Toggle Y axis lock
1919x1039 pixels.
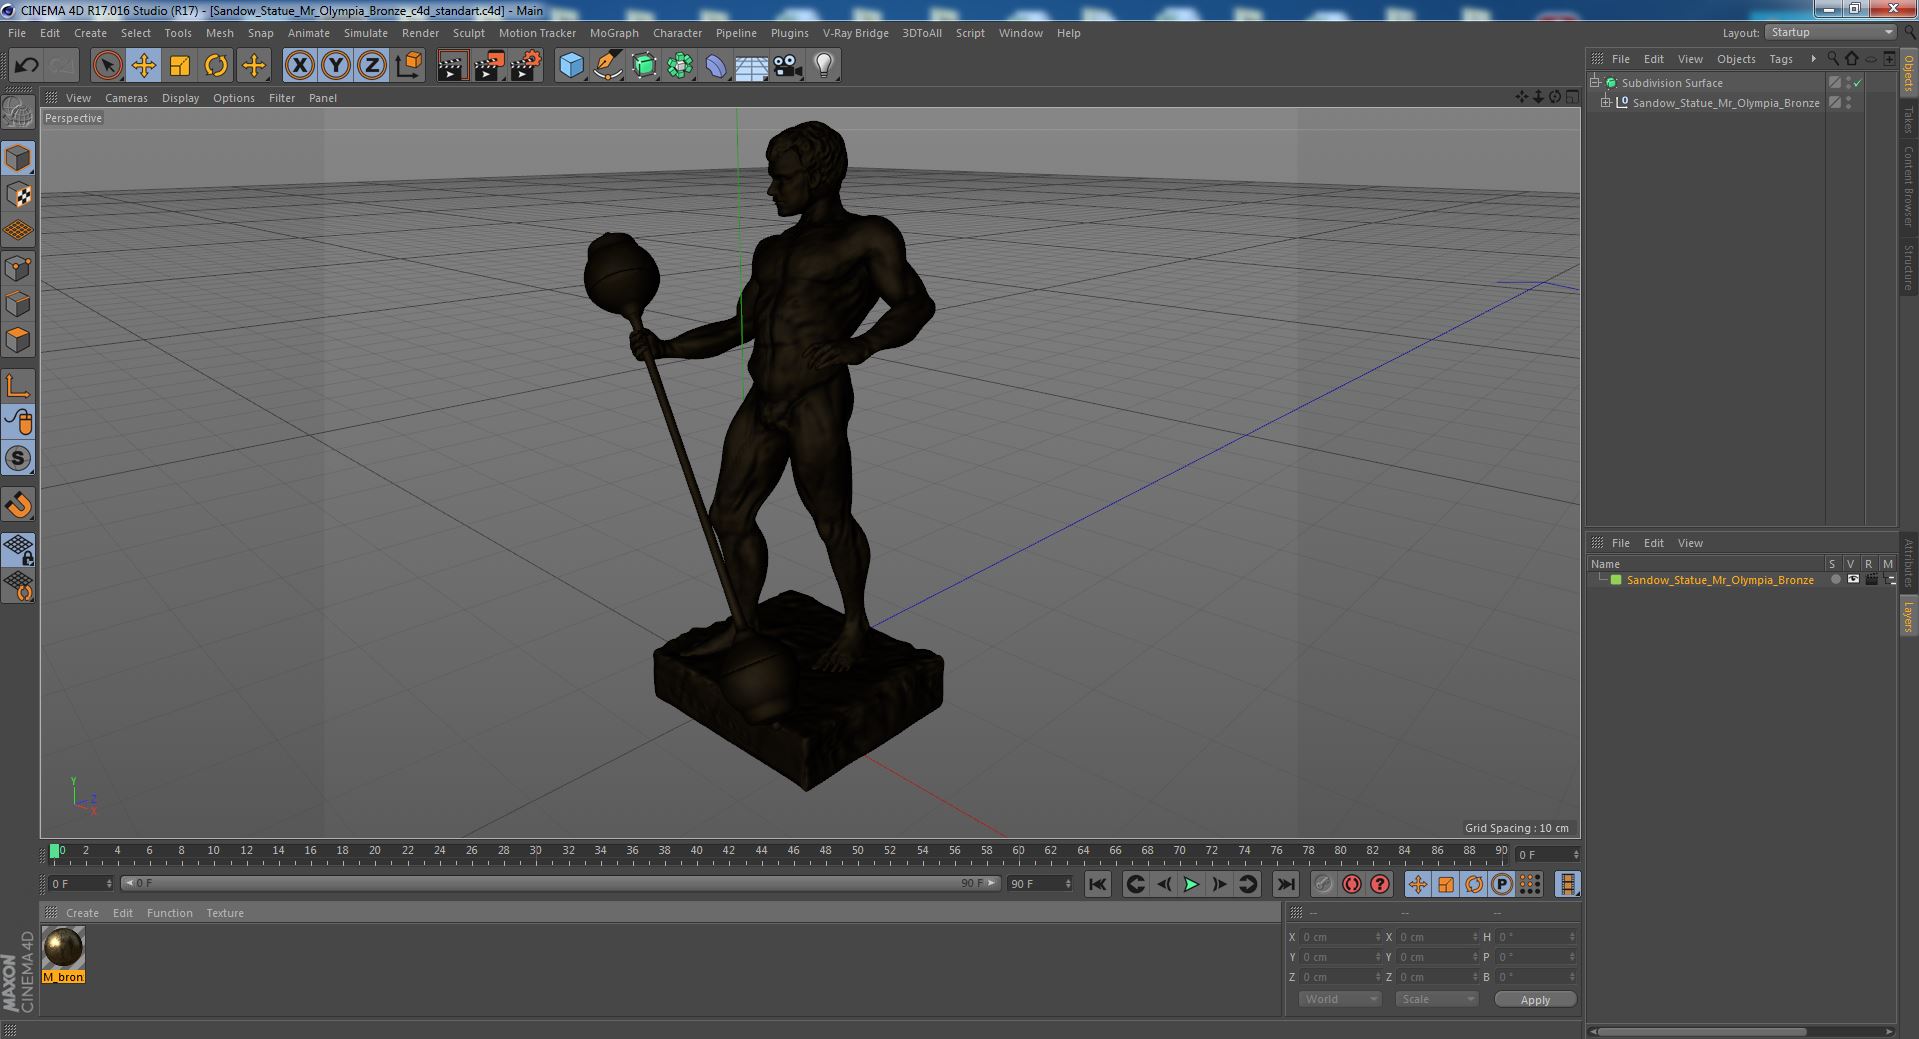point(336,66)
